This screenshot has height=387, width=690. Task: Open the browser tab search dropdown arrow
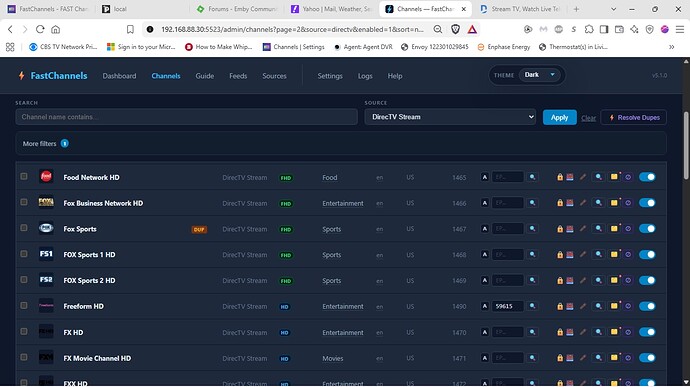[x=613, y=9]
